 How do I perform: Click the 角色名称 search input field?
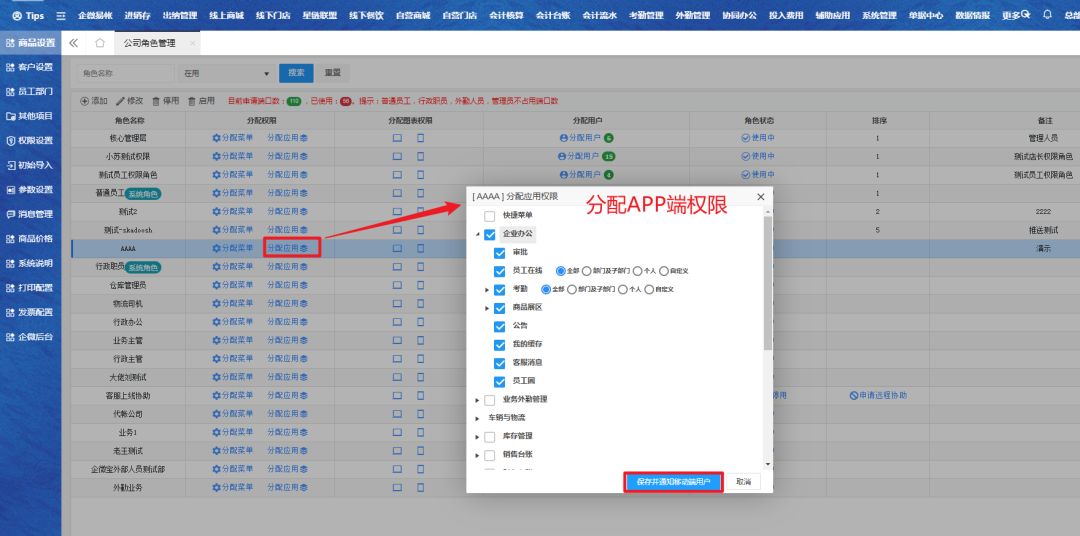point(125,73)
